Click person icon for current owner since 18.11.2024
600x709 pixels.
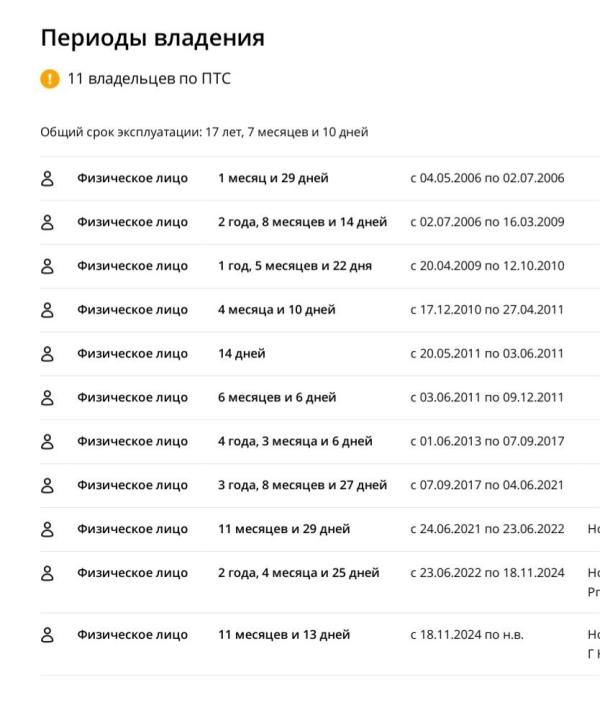[x=46, y=635]
